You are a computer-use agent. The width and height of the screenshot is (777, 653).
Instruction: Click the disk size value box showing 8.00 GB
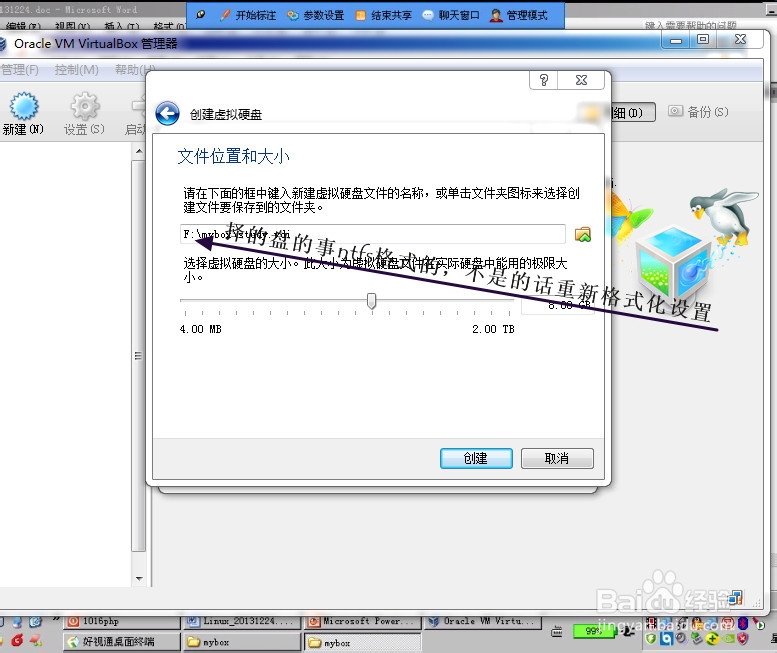557,305
